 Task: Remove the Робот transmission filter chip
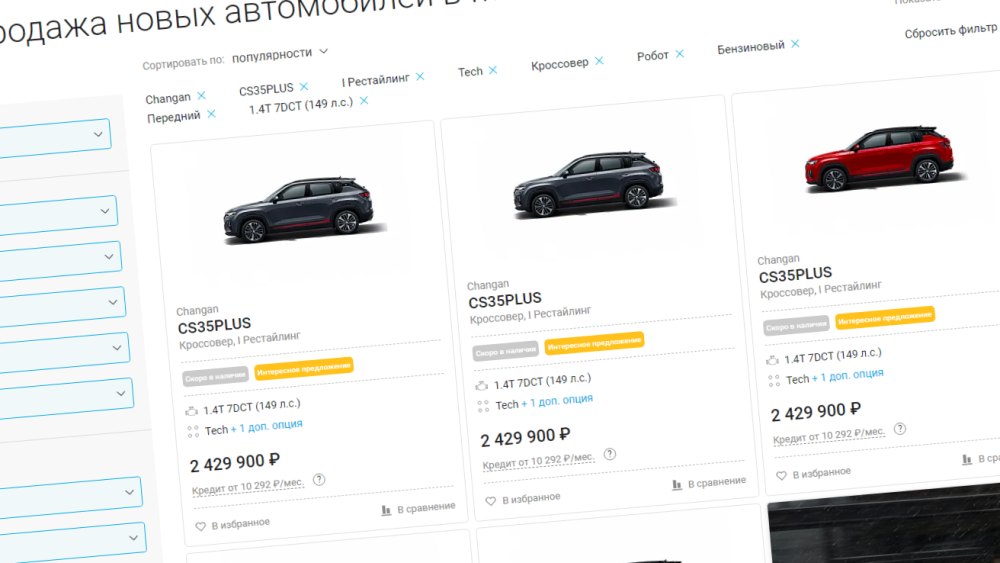coord(680,54)
